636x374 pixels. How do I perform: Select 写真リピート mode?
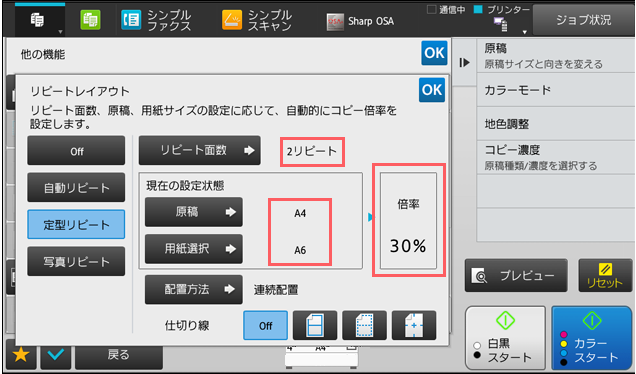click(x=76, y=262)
